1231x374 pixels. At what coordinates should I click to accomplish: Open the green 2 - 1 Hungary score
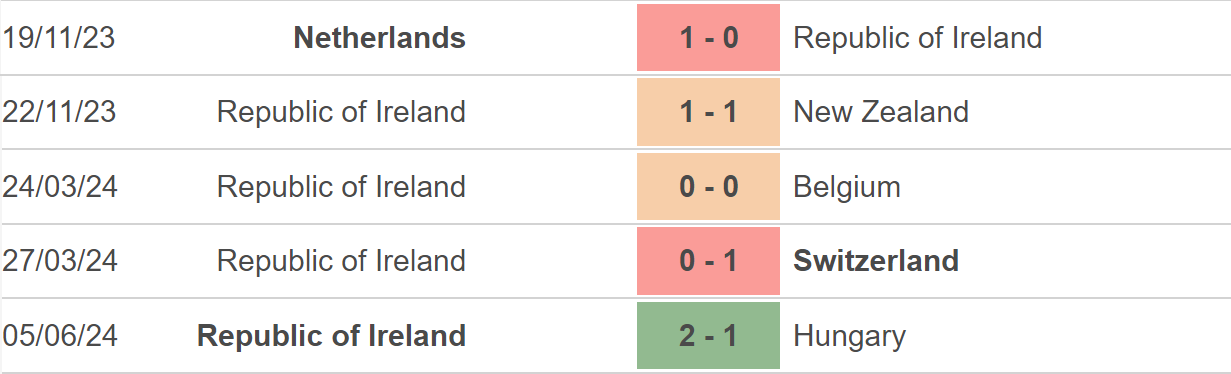coord(708,336)
